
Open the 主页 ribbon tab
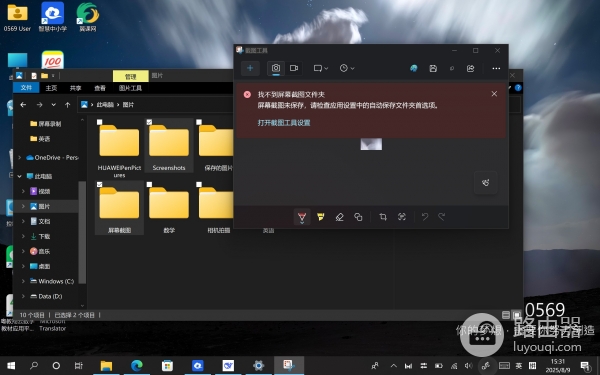pos(51,88)
